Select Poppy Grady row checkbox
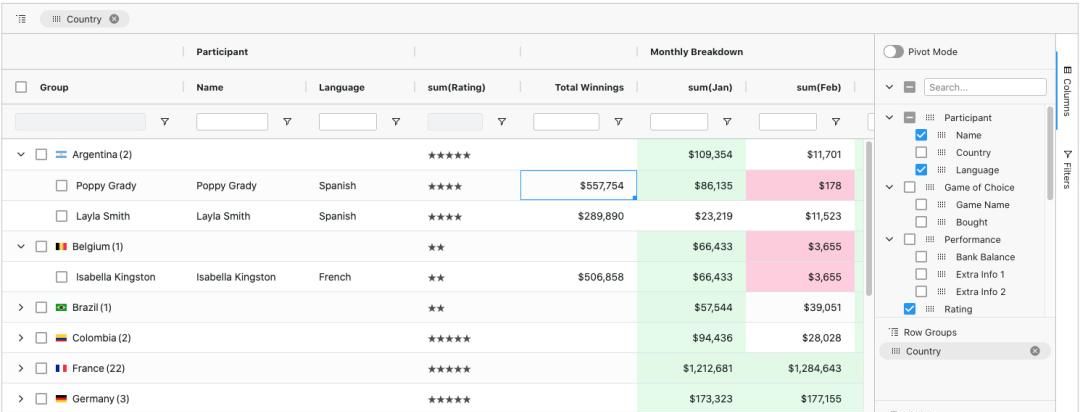The image size is (1080, 412). [x=62, y=185]
